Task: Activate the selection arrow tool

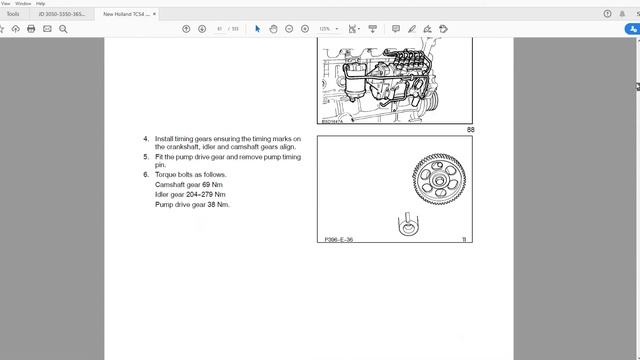Action: pos(257,29)
